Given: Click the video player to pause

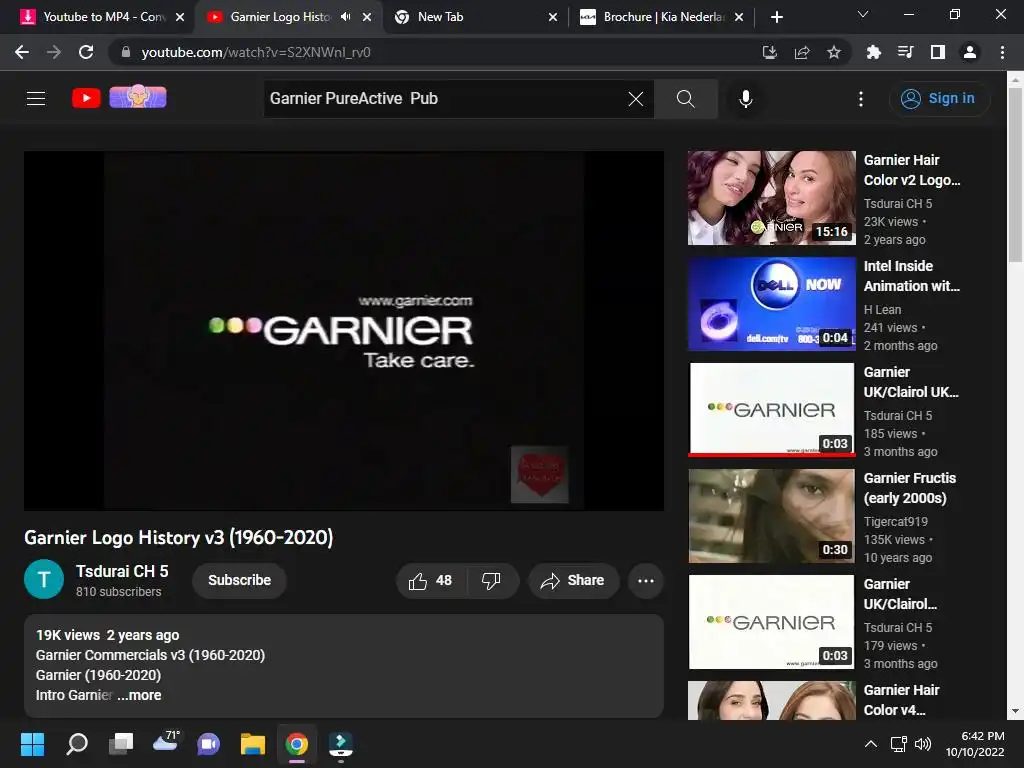Looking at the screenshot, I should pos(344,330).
